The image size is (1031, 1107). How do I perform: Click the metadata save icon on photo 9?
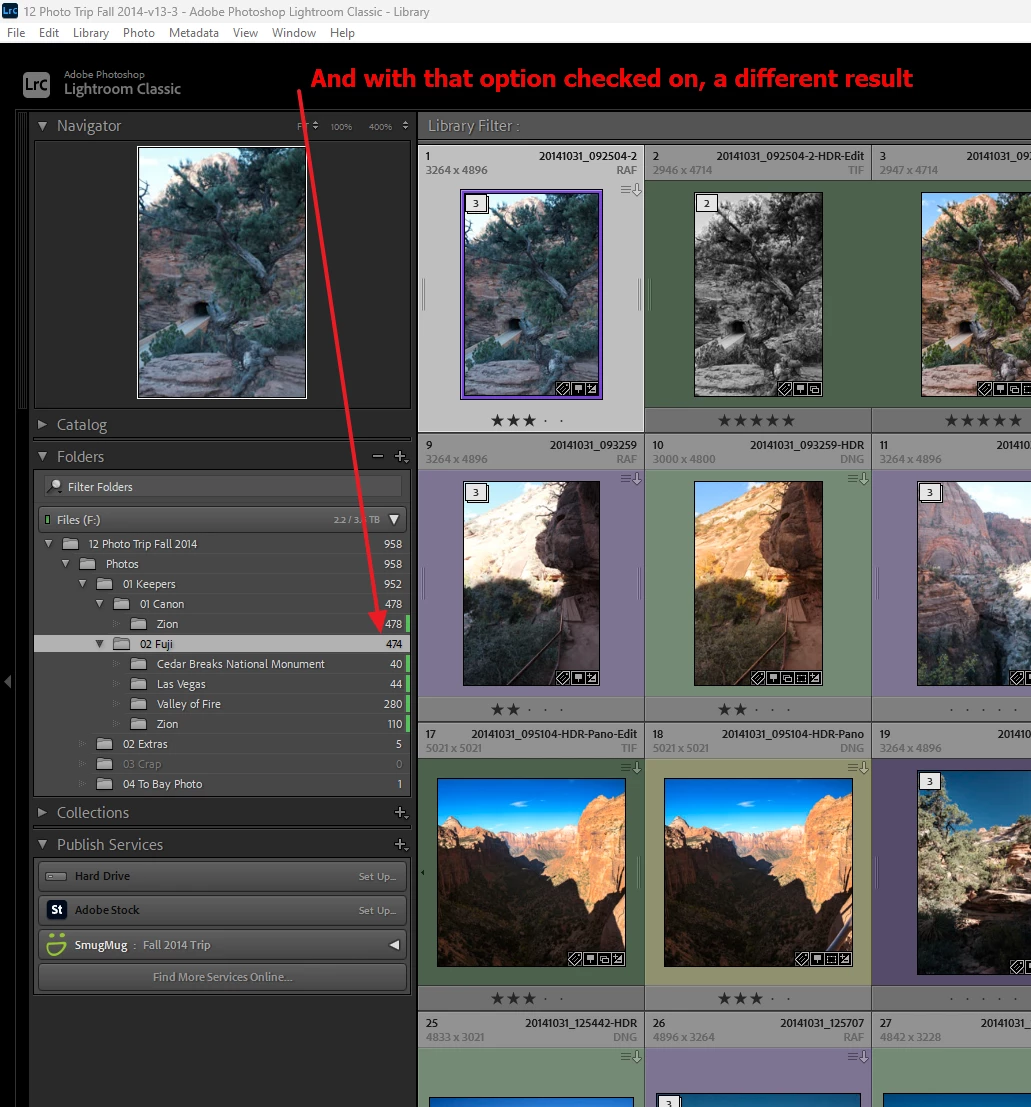point(631,479)
